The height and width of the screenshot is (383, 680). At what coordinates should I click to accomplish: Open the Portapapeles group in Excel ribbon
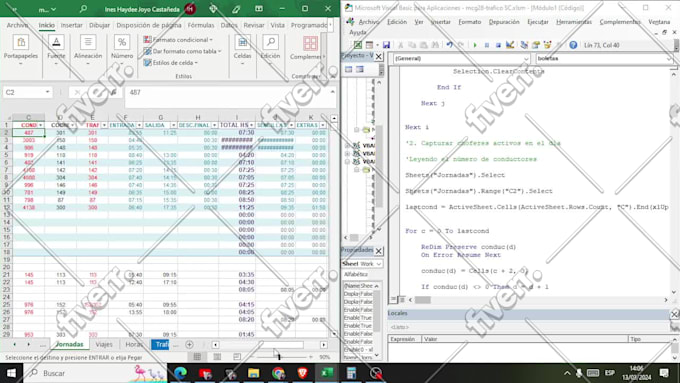click(x=20, y=50)
